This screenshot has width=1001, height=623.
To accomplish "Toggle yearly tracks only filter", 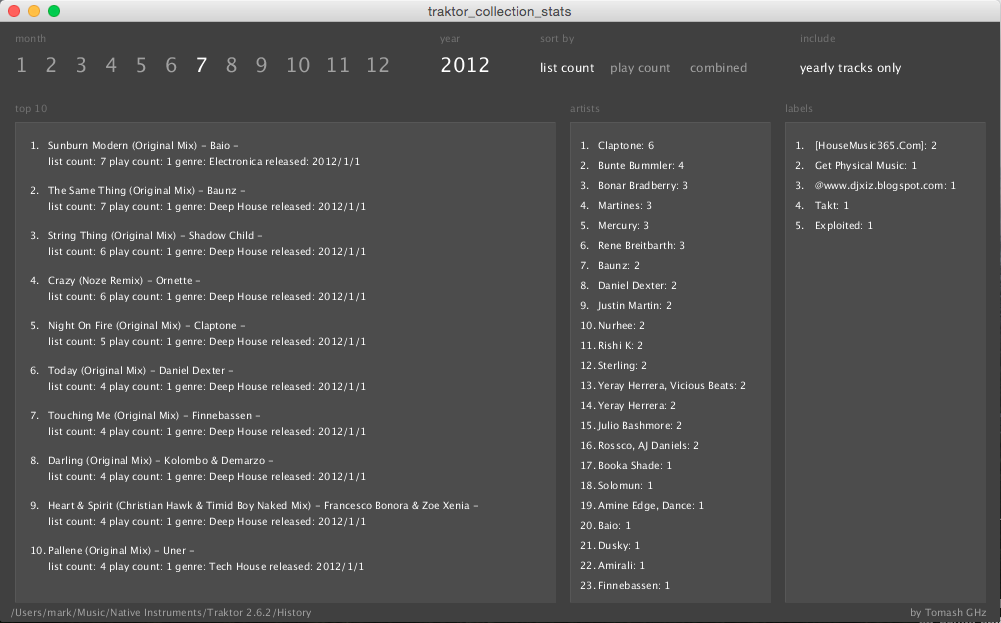I will [850, 68].
